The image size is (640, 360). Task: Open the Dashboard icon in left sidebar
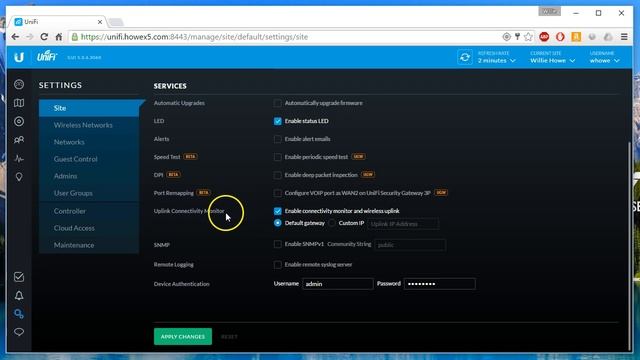[x=19, y=84]
